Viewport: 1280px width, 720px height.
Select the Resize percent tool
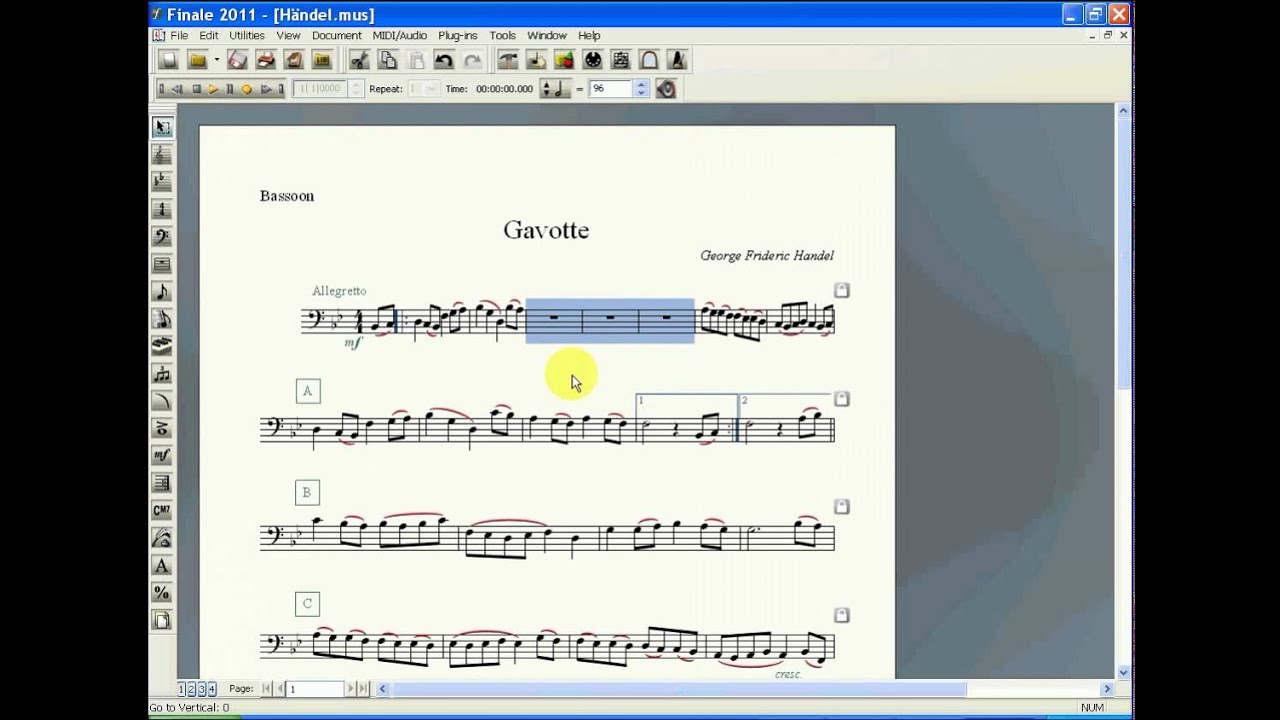(x=162, y=593)
